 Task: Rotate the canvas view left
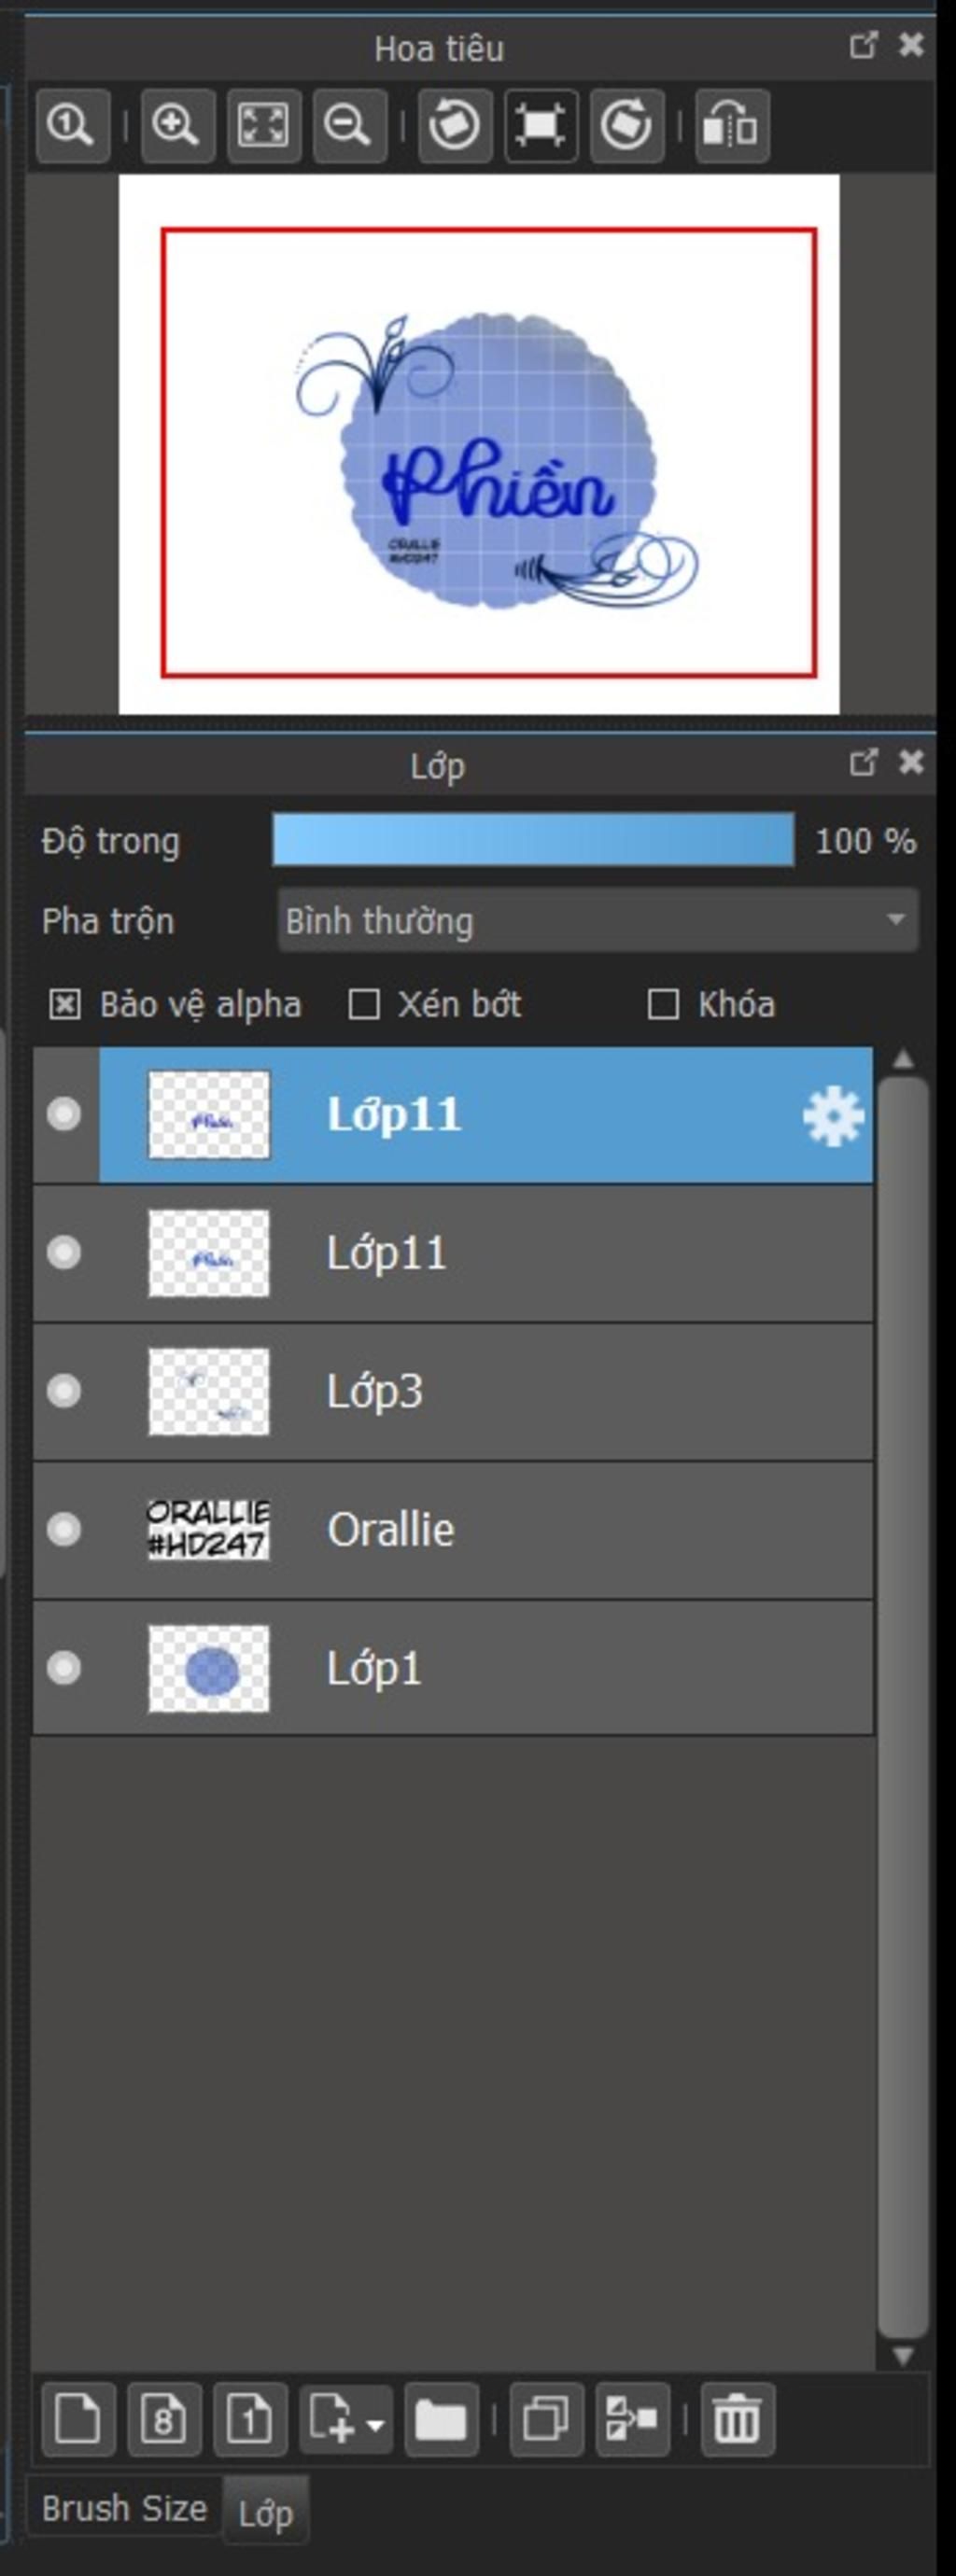tap(455, 126)
